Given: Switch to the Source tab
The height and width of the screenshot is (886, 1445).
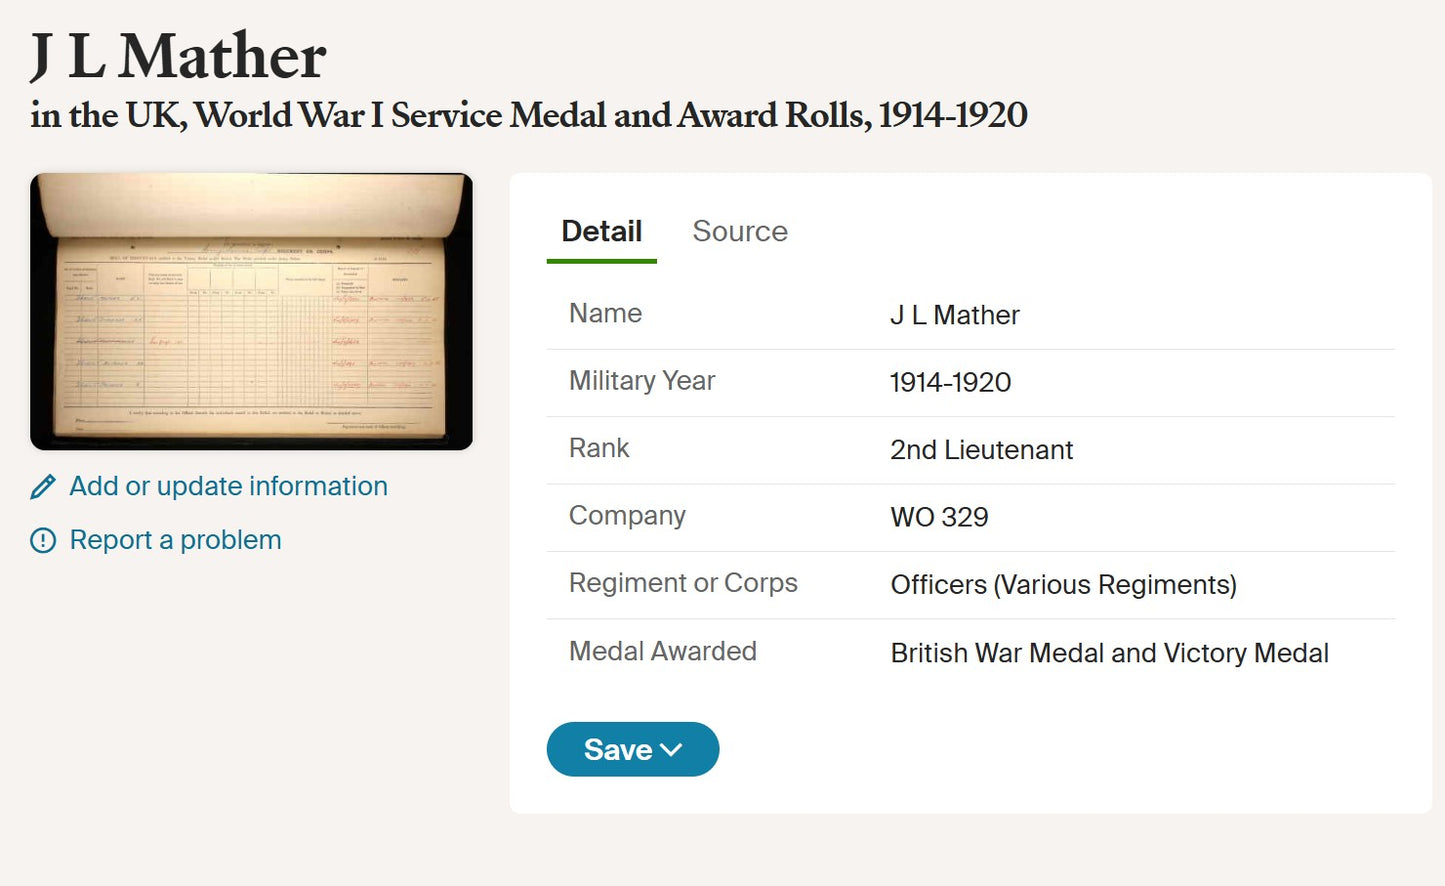Looking at the screenshot, I should (x=740, y=231).
